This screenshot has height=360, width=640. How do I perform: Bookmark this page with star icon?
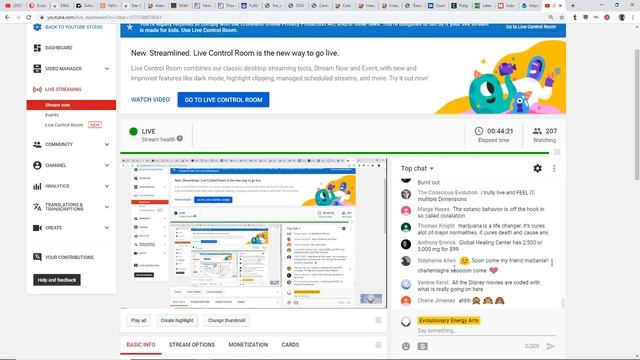click(x=562, y=18)
